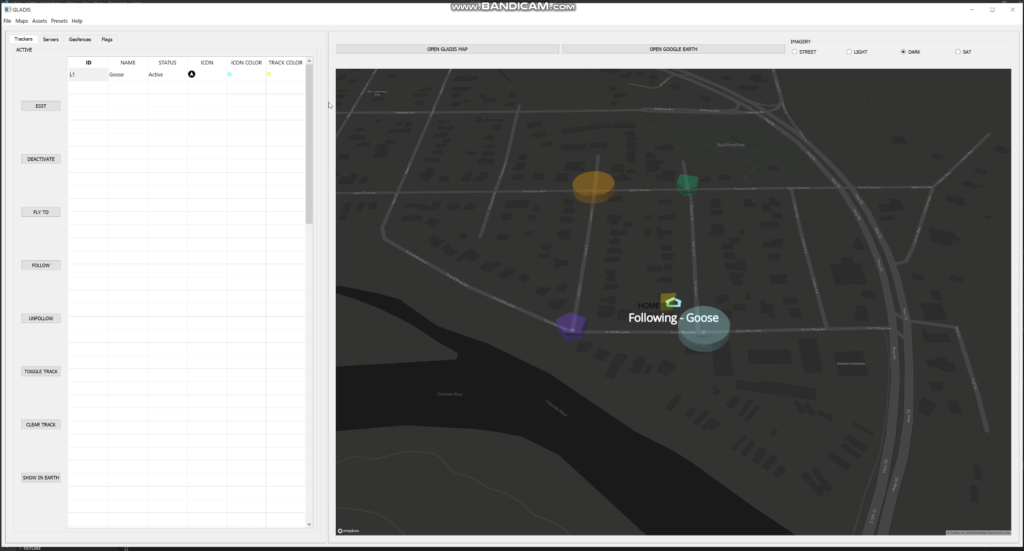This screenshot has width=1024, height=551.
Task: Click the NAME column header
Action: [x=128, y=63]
